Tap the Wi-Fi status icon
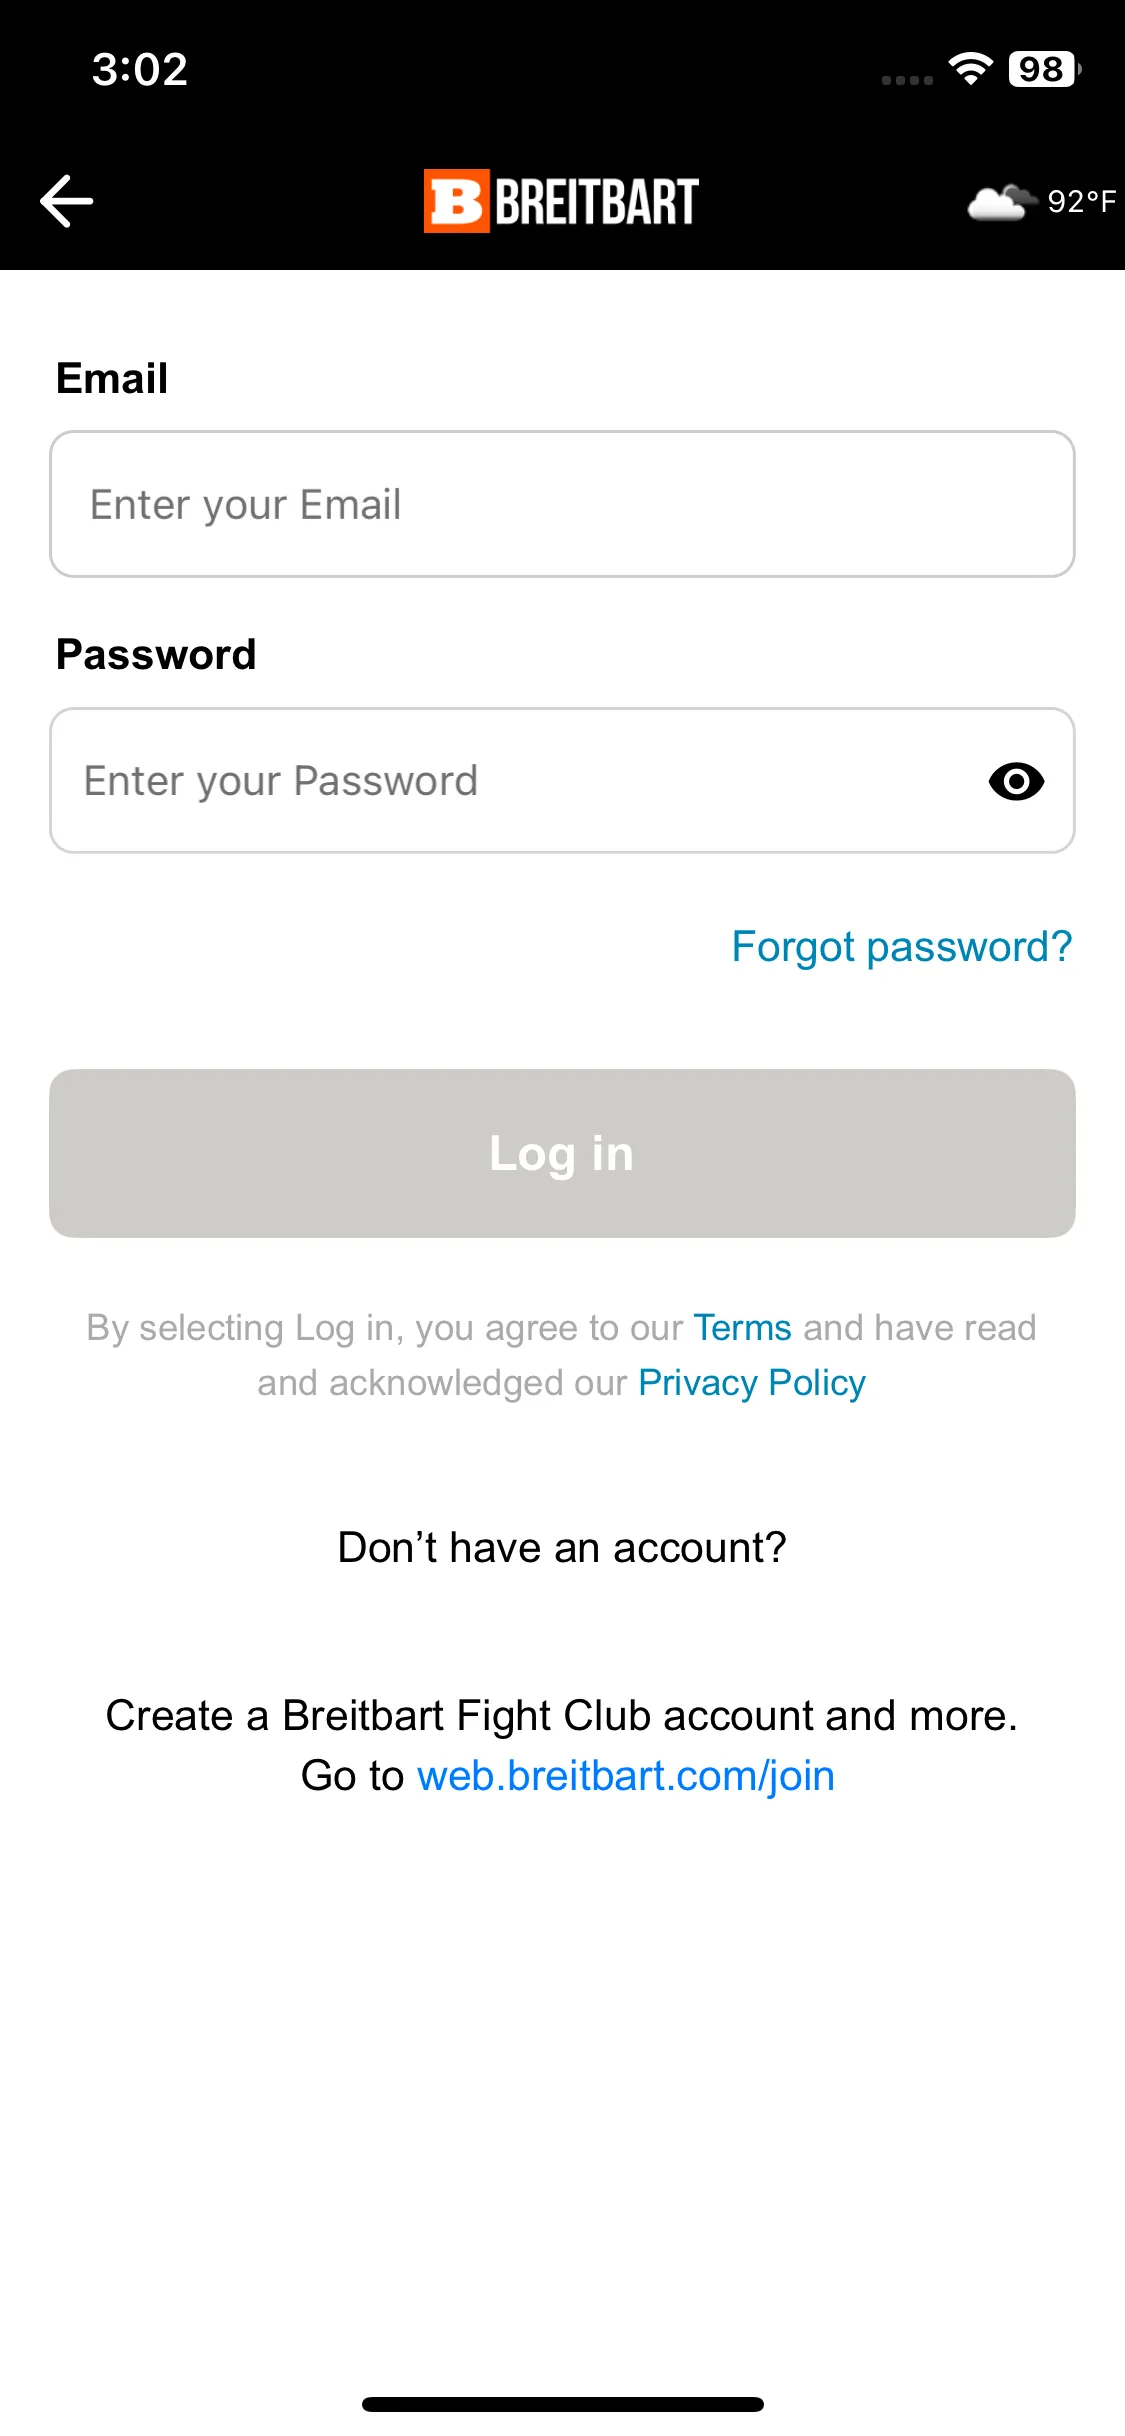 pos(970,68)
